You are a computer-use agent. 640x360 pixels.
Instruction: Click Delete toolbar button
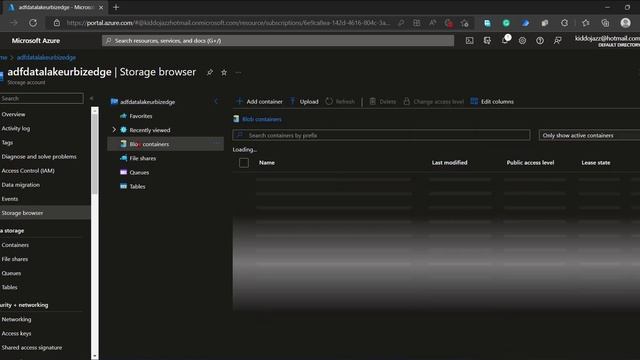pyautogui.click(x=382, y=101)
